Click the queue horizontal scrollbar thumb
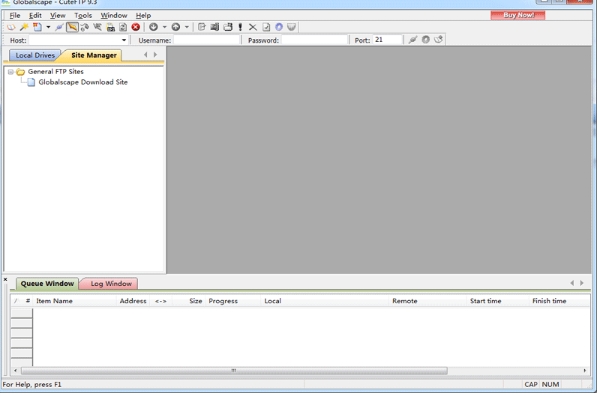The image size is (600, 396). tap(234, 371)
